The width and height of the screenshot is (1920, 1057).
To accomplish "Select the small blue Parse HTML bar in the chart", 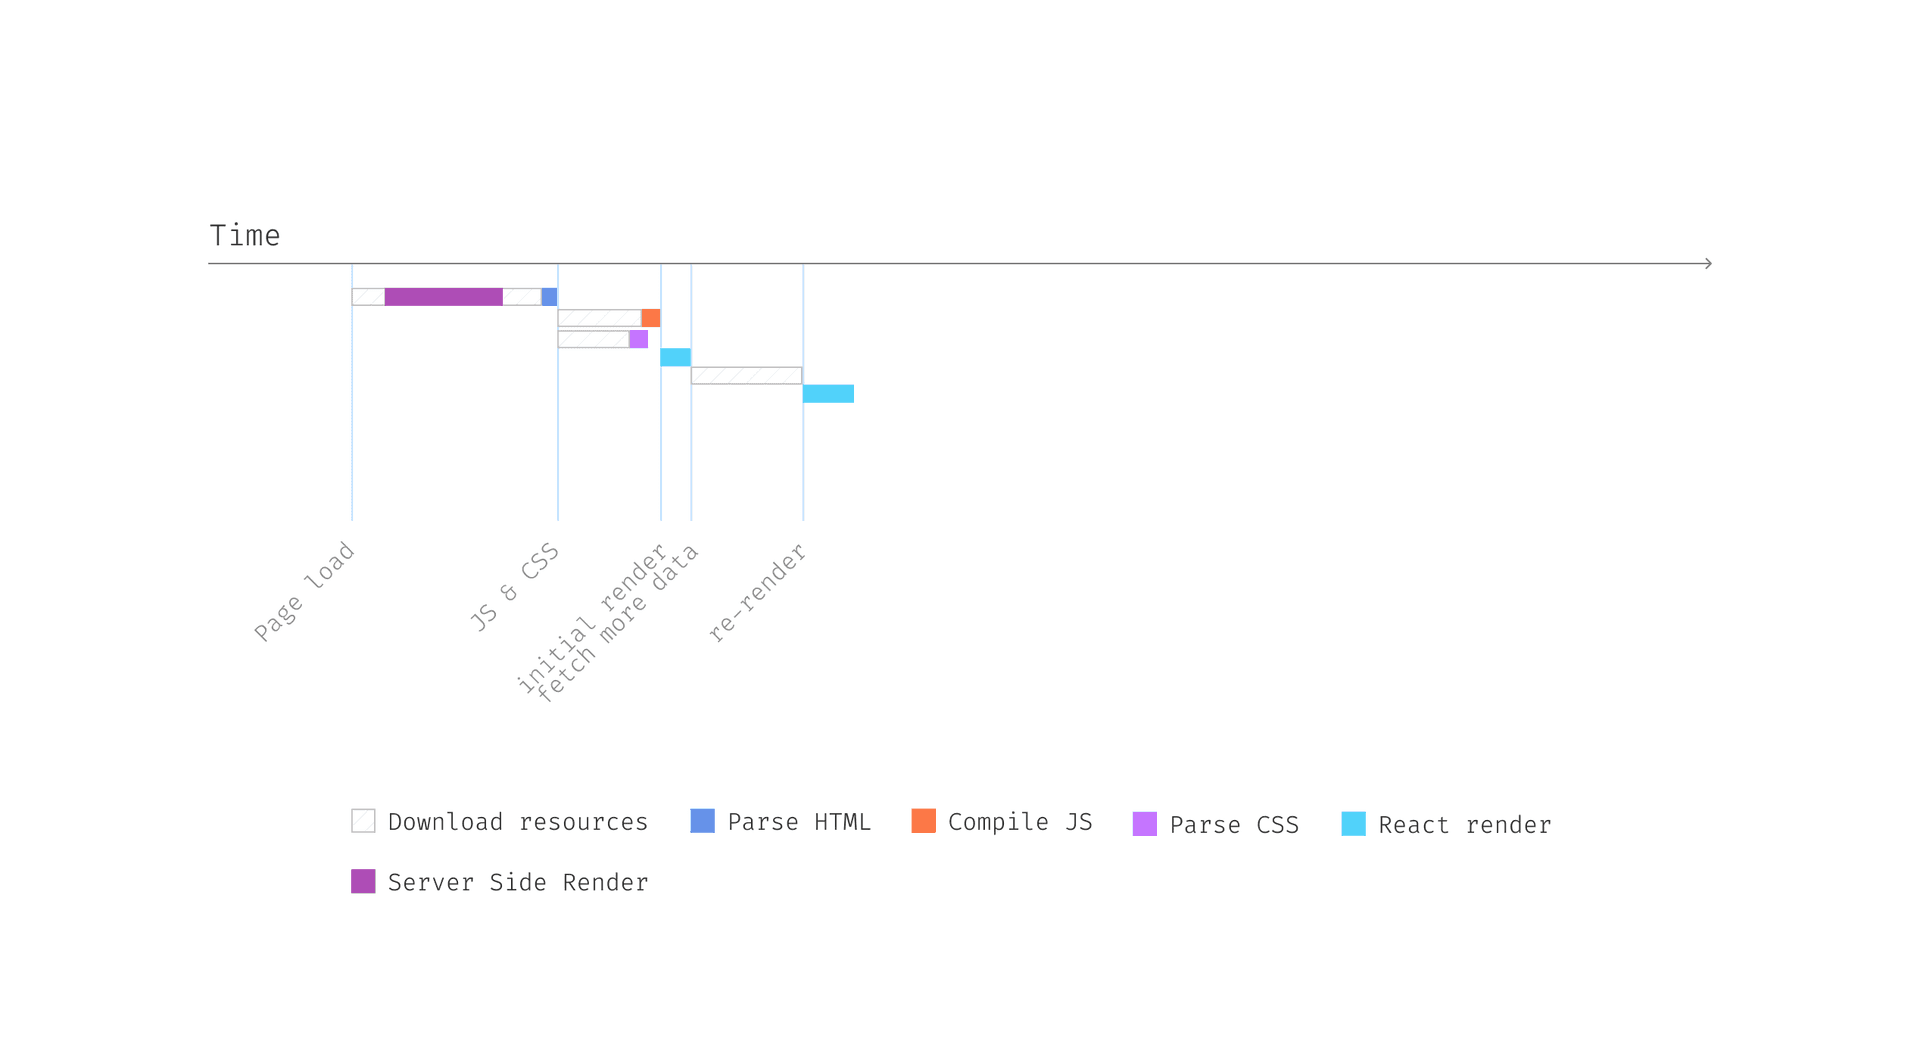I will (549, 297).
